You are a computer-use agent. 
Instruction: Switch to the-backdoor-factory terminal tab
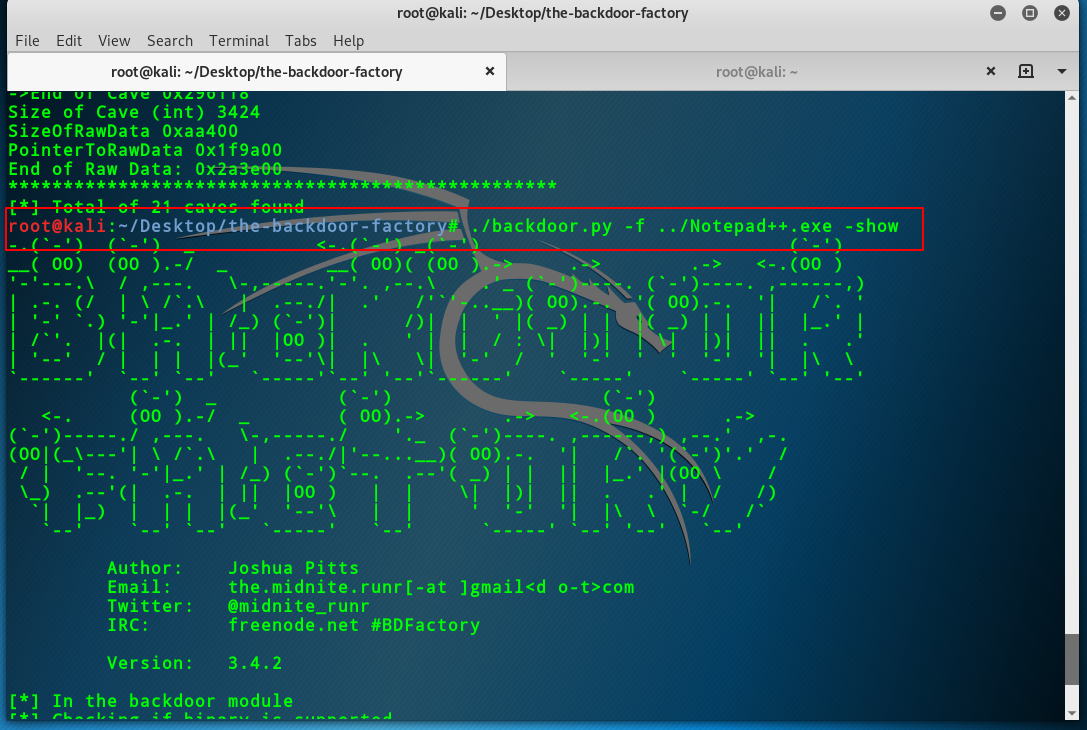(256, 72)
